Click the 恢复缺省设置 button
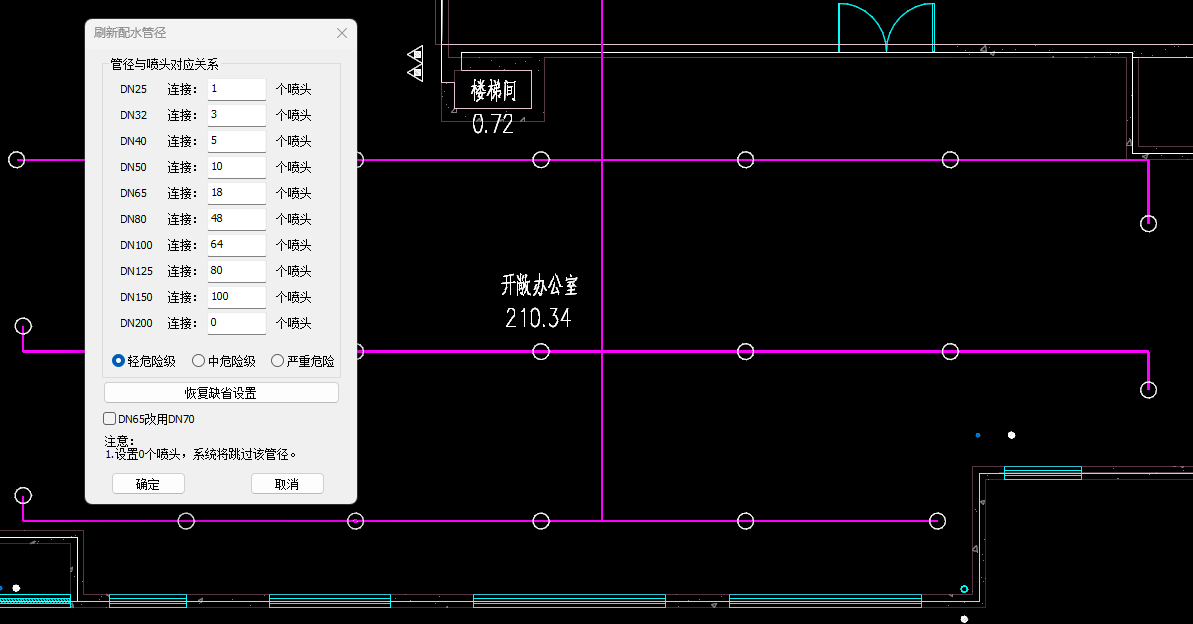This screenshot has height=624, width=1193. click(x=221, y=393)
